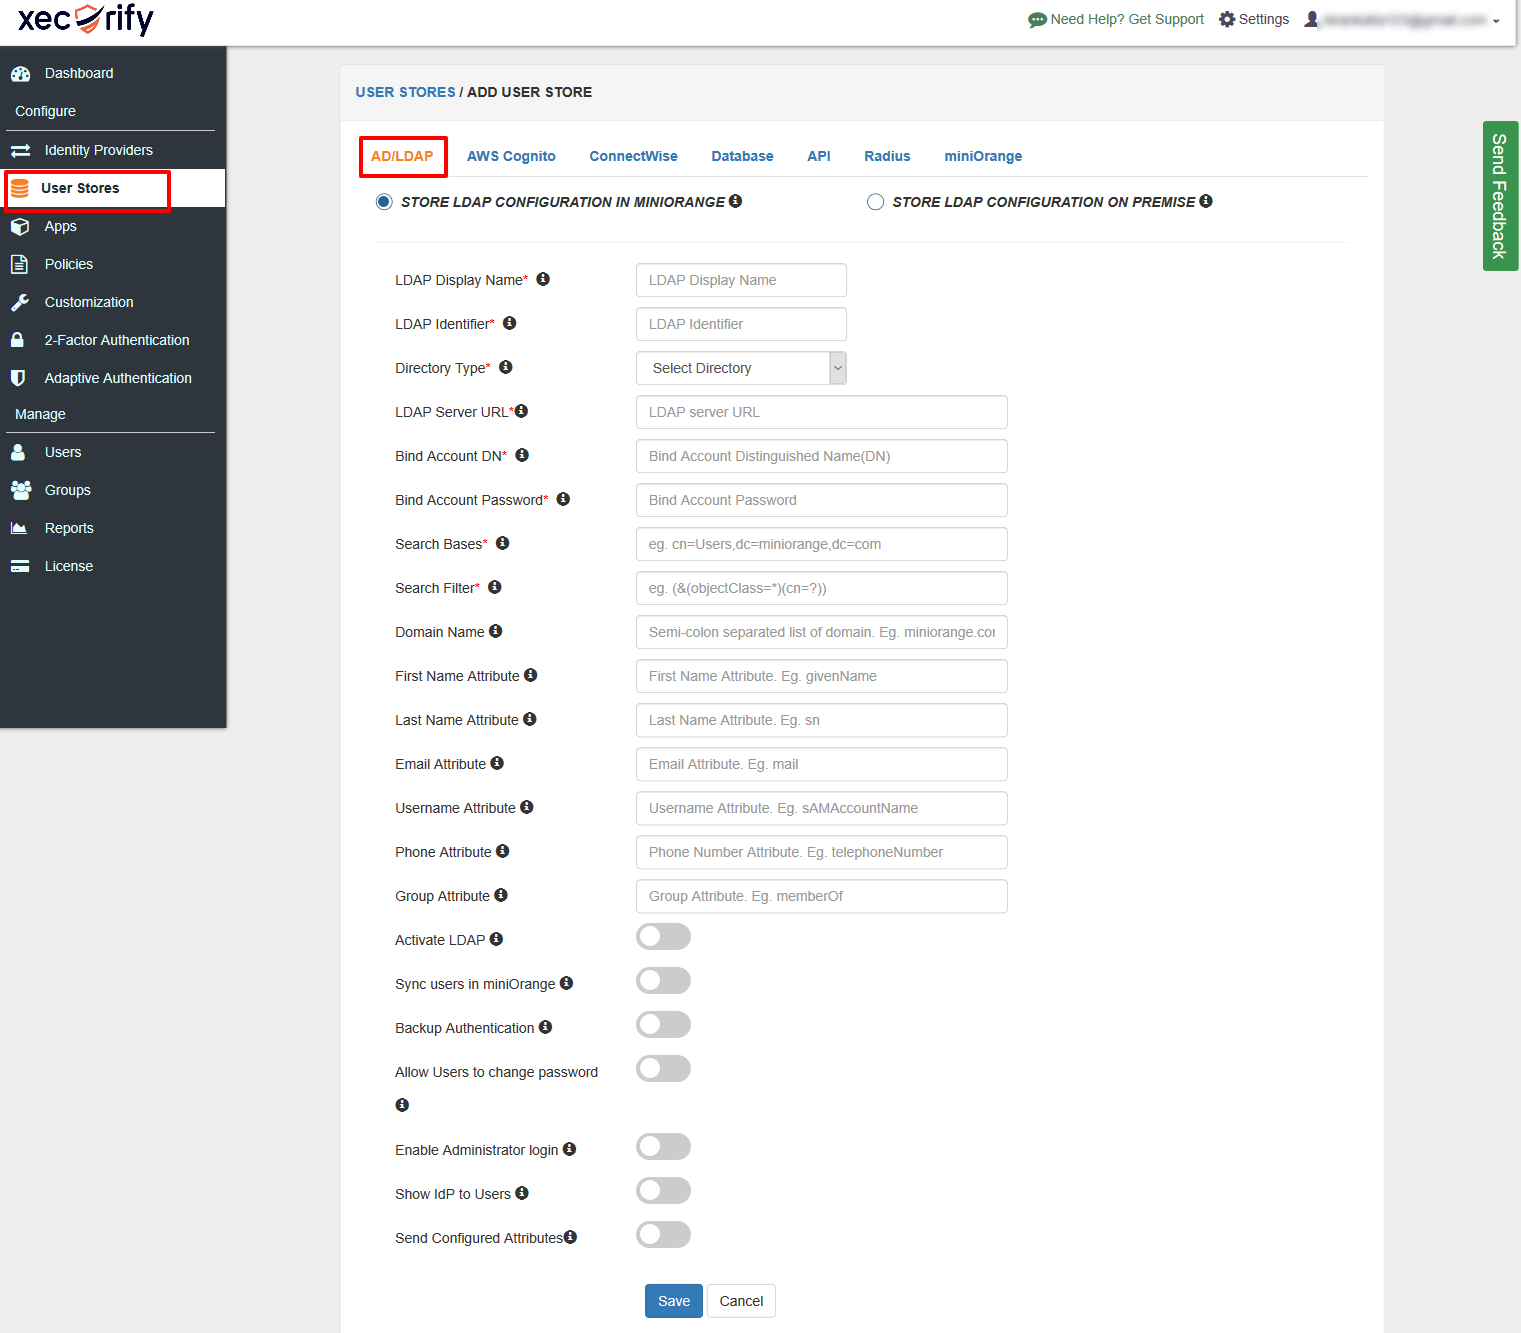Viewport: 1521px width, 1333px height.
Task: Click info icon beside Bind Account DN
Action: [x=522, y=455]
